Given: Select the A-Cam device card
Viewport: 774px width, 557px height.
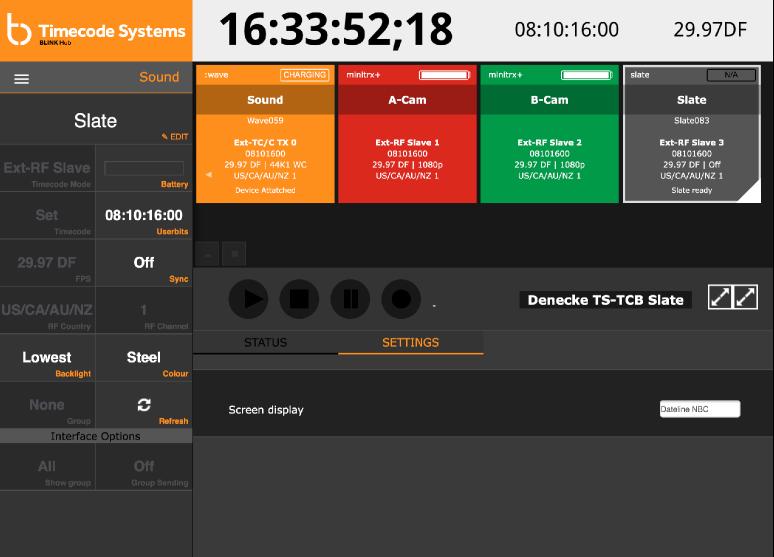Looking at the screenshot, I should click(407, 134).
